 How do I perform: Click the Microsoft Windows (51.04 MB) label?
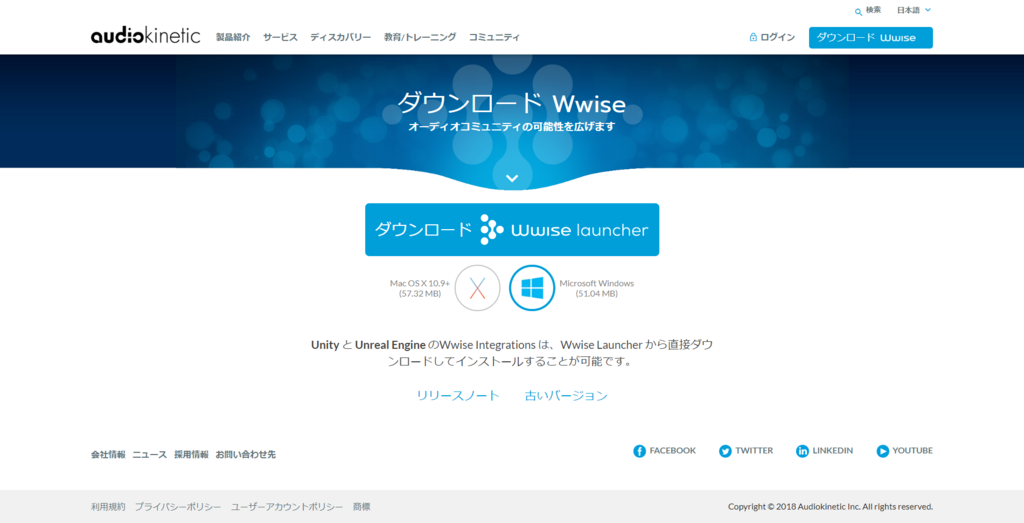pos(597,289)
